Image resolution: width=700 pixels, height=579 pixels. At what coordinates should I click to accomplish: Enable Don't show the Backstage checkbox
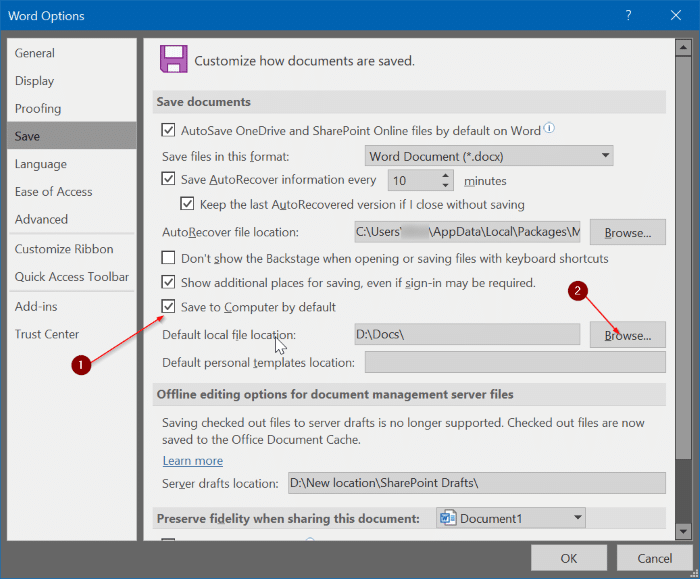tap(168, 258)
